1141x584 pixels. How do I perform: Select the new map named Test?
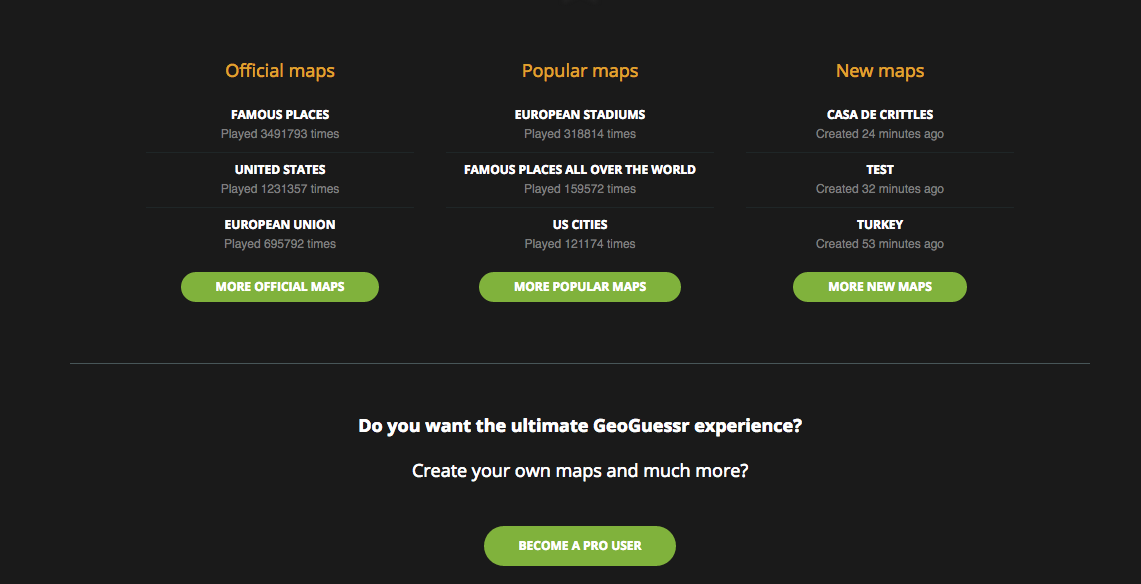[x=880, y=170]
